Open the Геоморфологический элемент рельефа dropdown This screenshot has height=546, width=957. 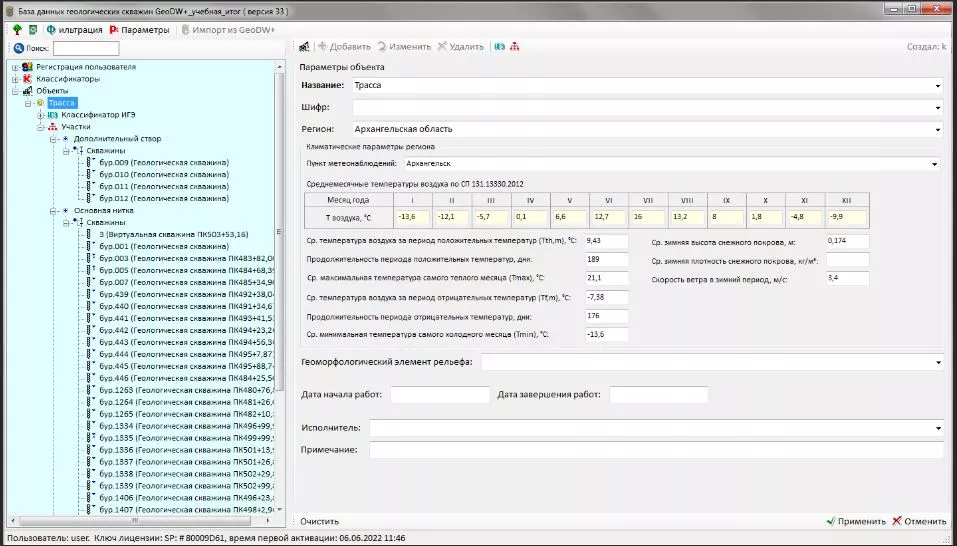[938, 362]
